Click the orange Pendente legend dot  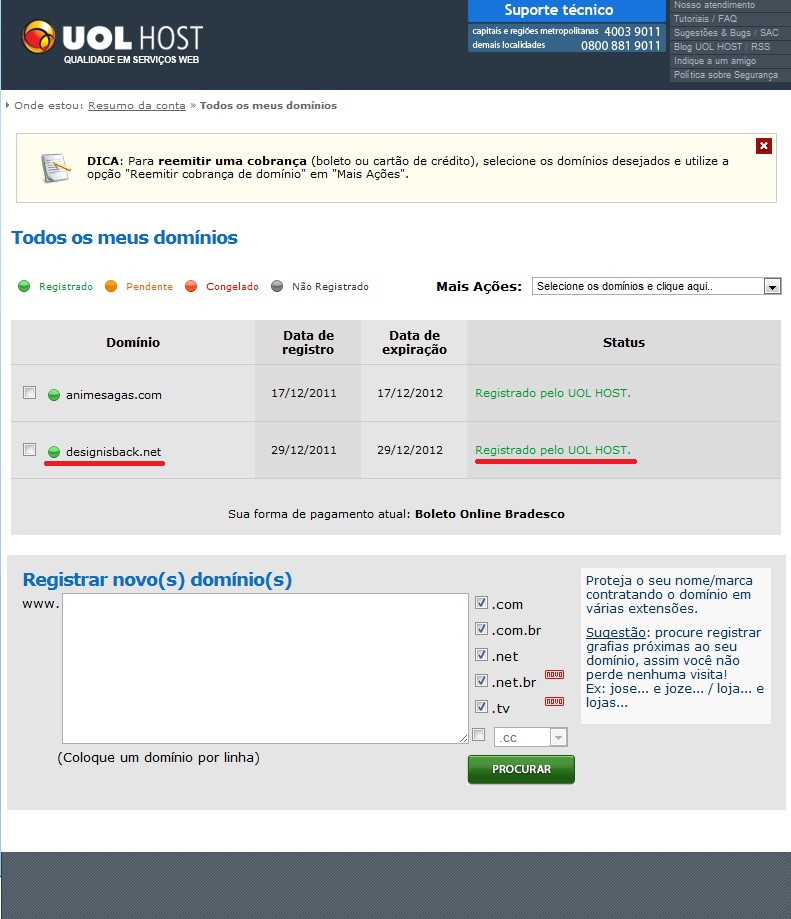pyautogui.click(x=111, y=286)
